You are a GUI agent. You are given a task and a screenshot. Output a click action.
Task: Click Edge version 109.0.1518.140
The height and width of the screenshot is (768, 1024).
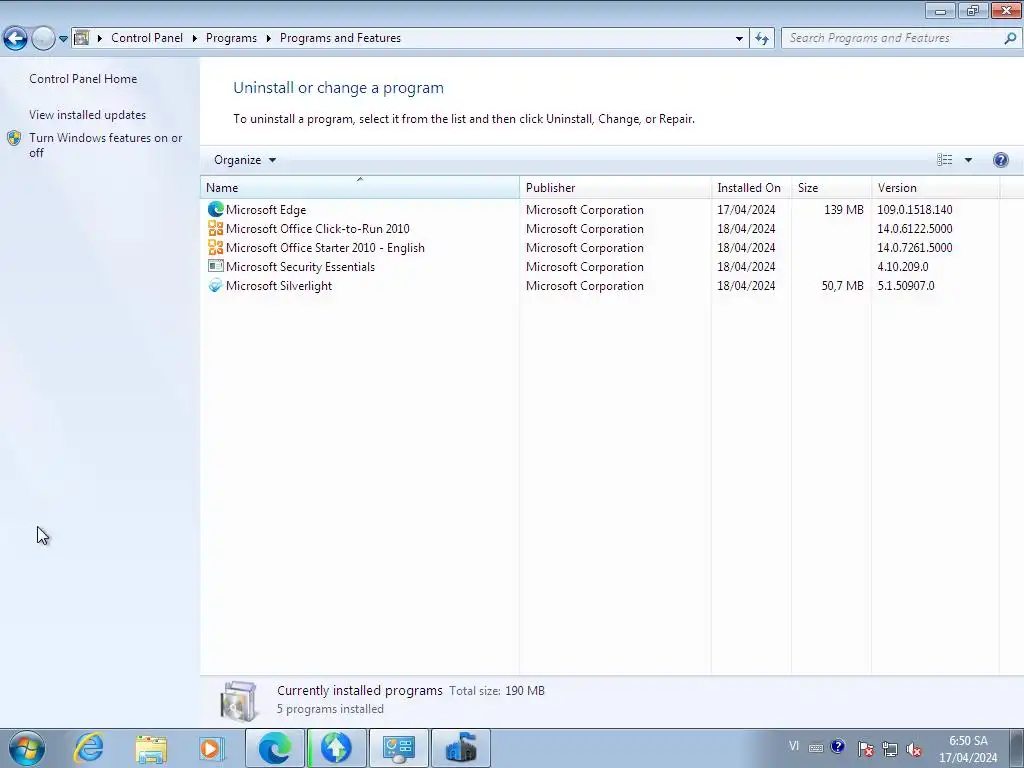click(x=914, y=210)
